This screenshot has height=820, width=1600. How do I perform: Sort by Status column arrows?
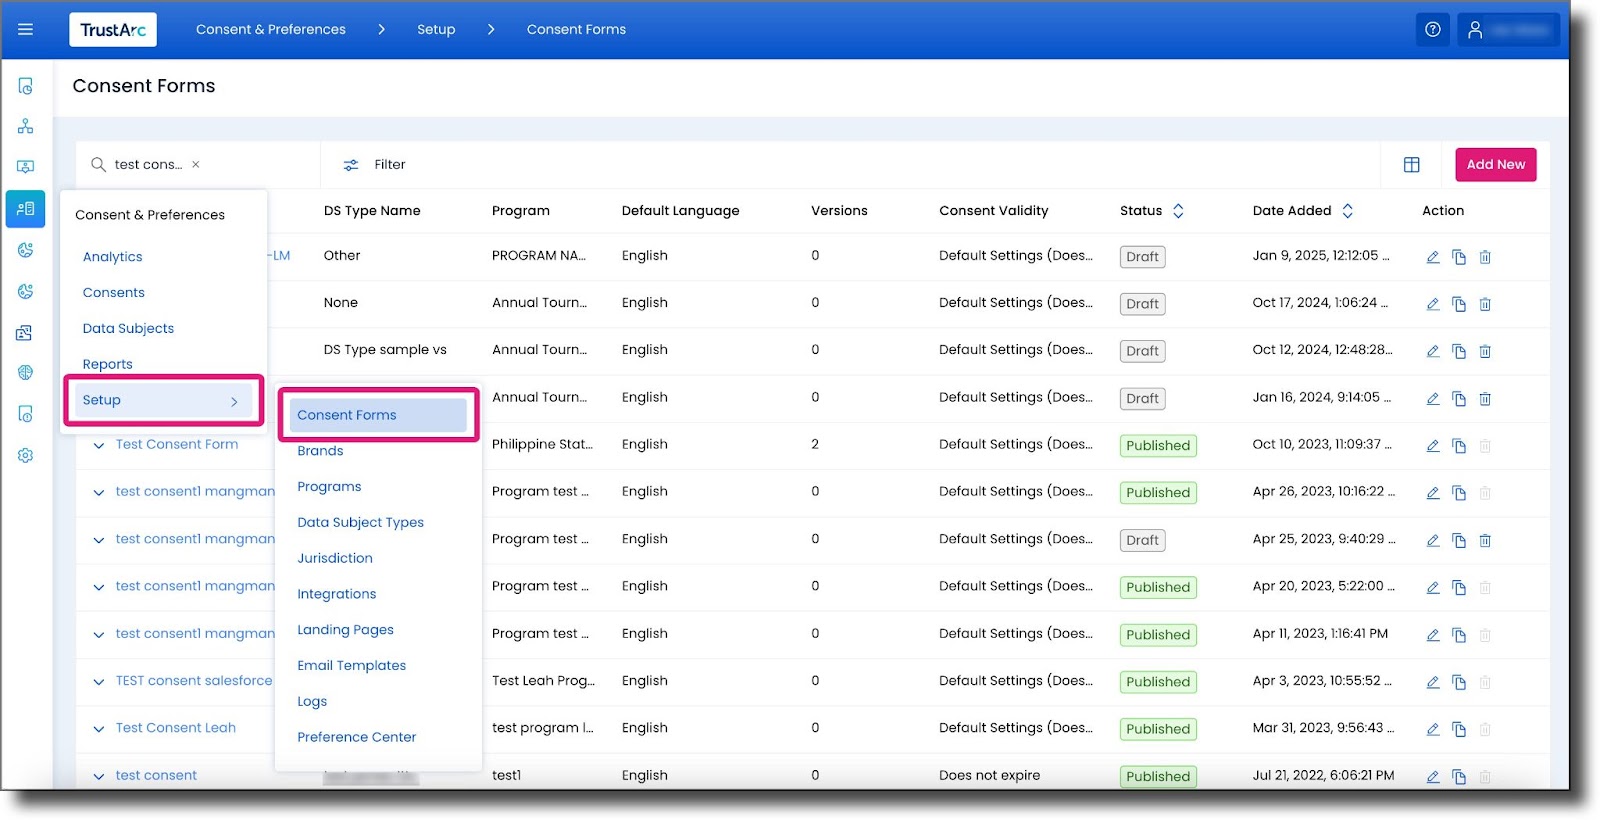click(1178, 211)
